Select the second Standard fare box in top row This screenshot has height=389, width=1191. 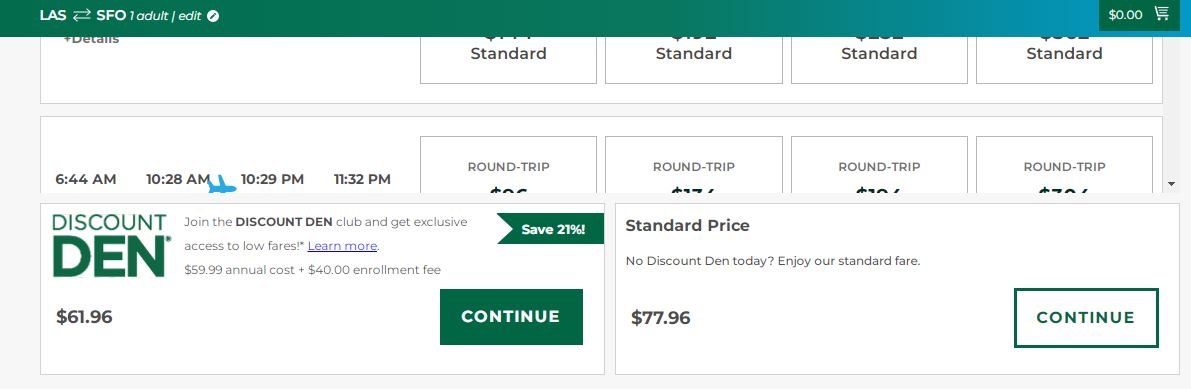(x=693, y=59)
